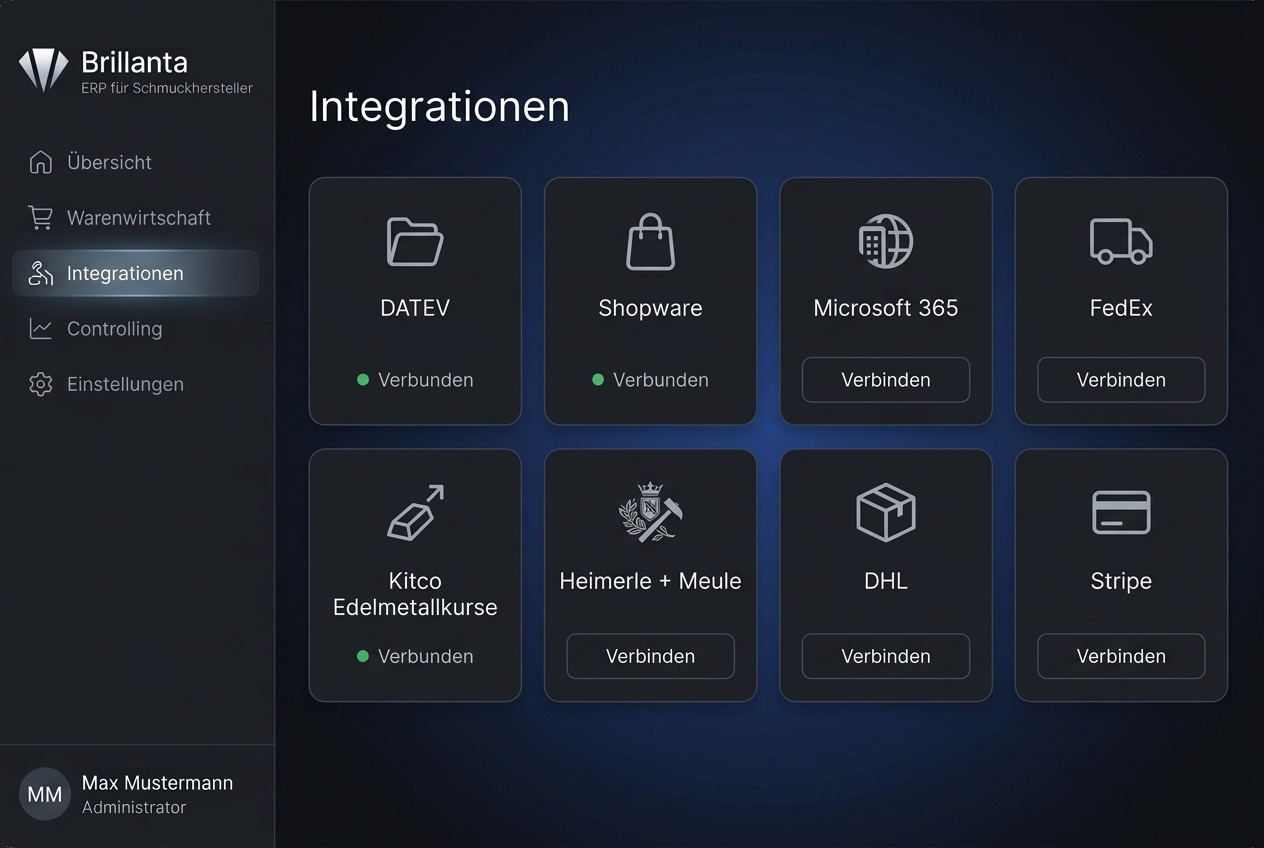Click Verbinden on the FedEx card
1264x848 pixels.
tap(1121, 380)
